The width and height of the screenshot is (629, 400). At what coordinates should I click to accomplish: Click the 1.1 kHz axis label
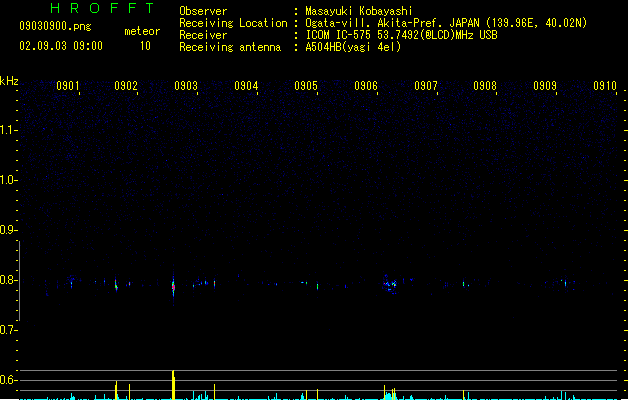8,130
